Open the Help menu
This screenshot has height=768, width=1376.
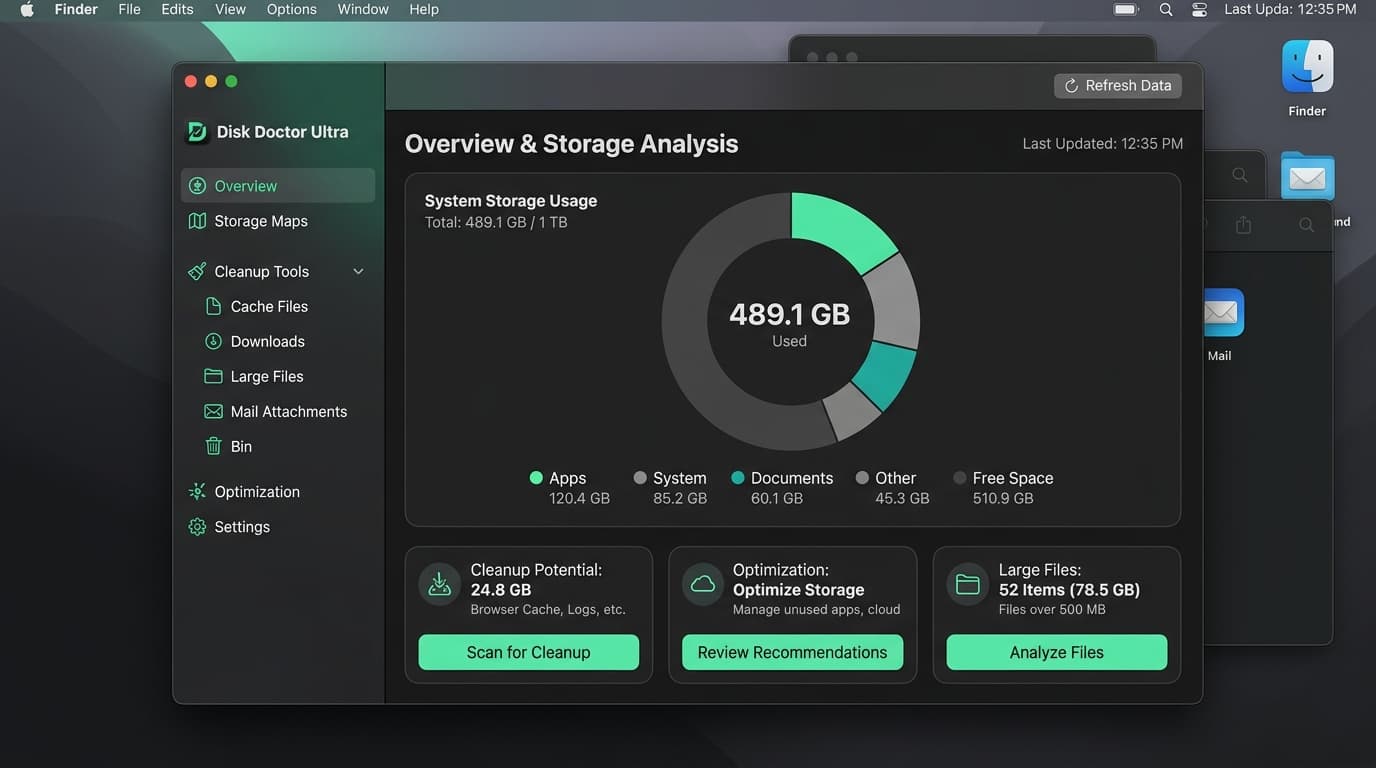click(424, 9)
